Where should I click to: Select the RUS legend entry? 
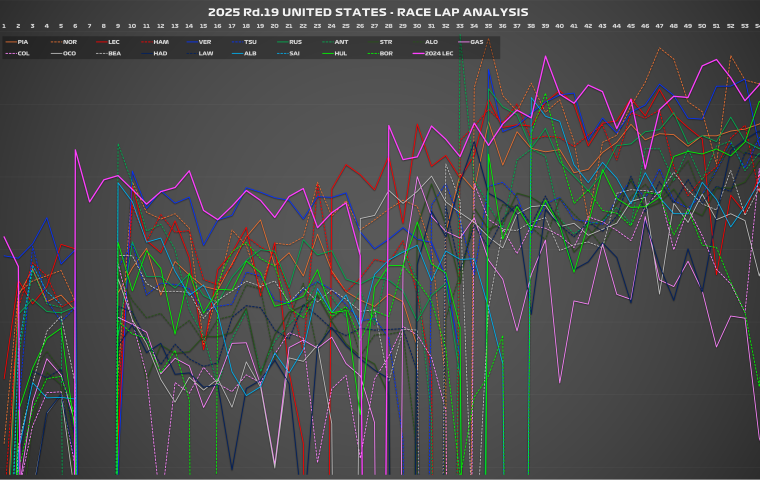coord(295,42)
